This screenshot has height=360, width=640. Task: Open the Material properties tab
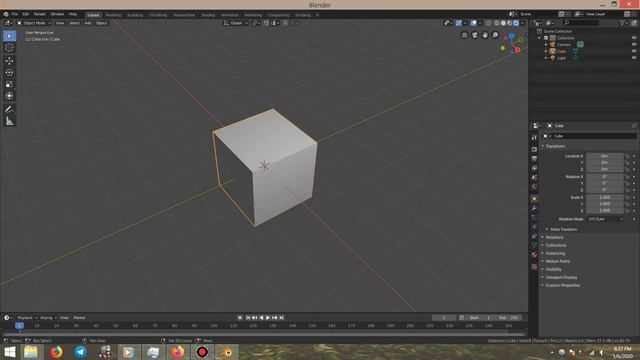pos(534,255)
